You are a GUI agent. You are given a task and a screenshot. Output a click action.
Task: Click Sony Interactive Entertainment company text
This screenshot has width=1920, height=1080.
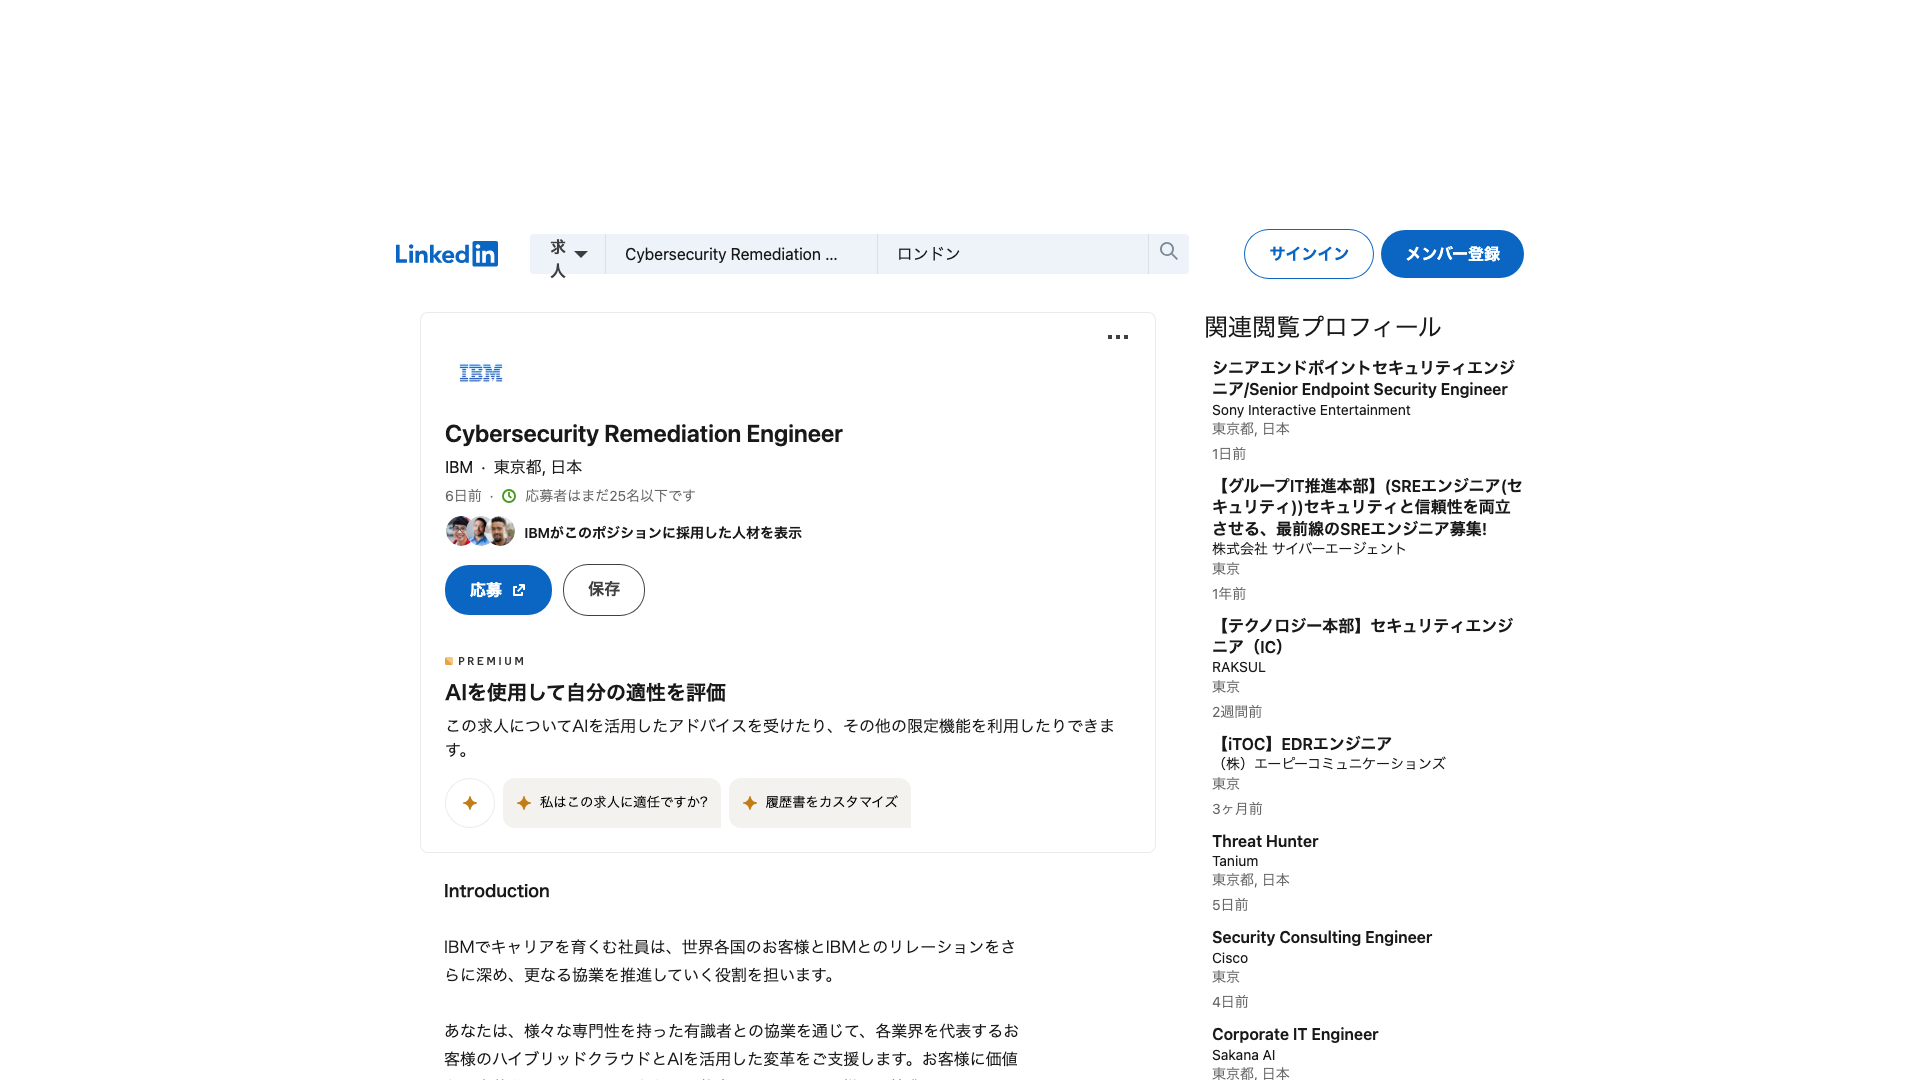[1311, 410]
